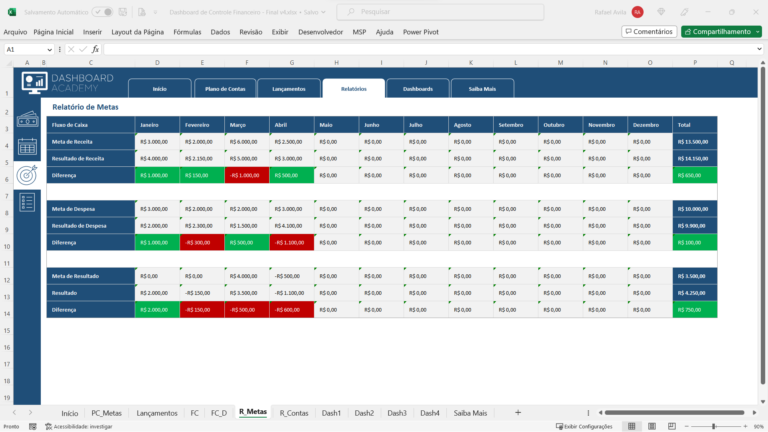
Task: Click the Lançamentos dashboard navigation button
Action: [x=289, y=89]
